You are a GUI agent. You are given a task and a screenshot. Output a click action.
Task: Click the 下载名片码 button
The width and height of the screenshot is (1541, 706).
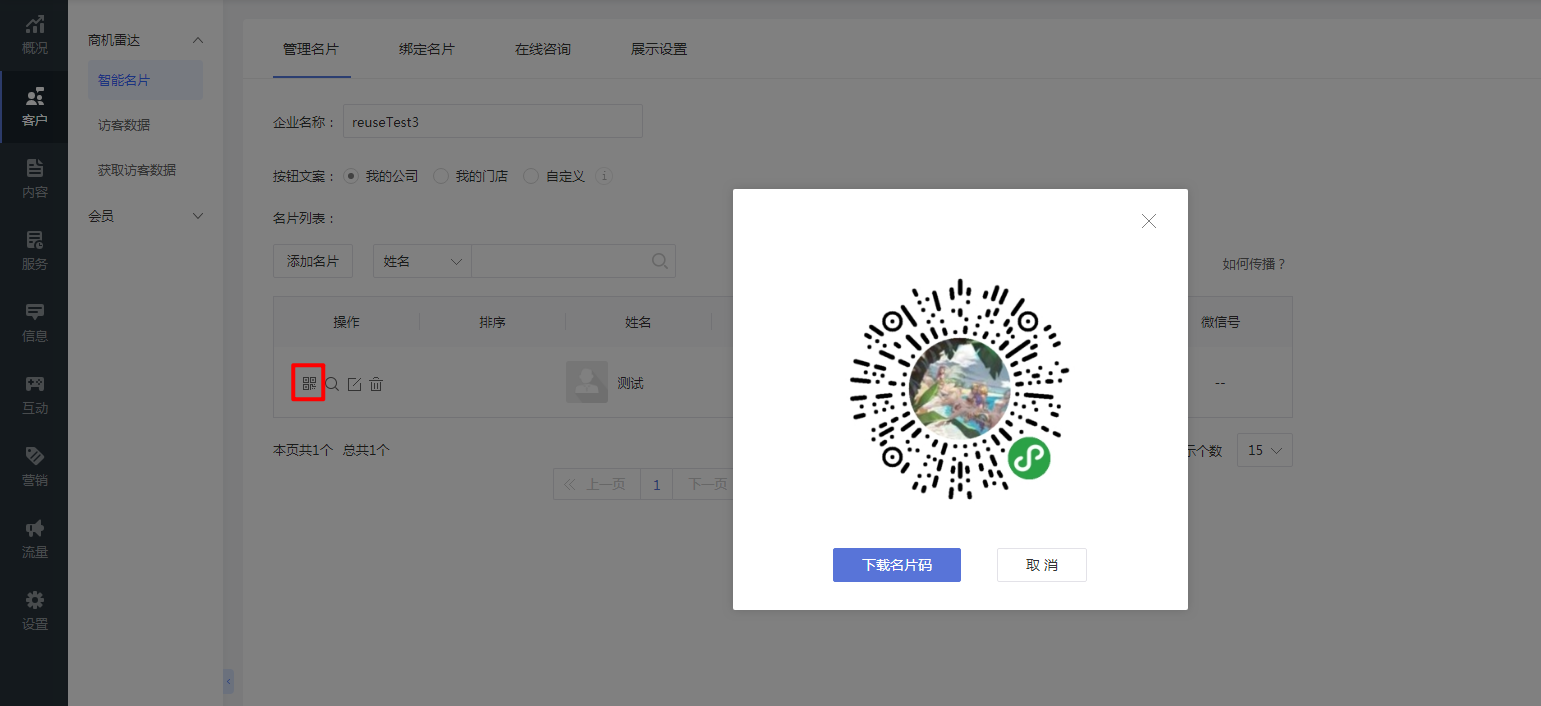pos(897,565)
